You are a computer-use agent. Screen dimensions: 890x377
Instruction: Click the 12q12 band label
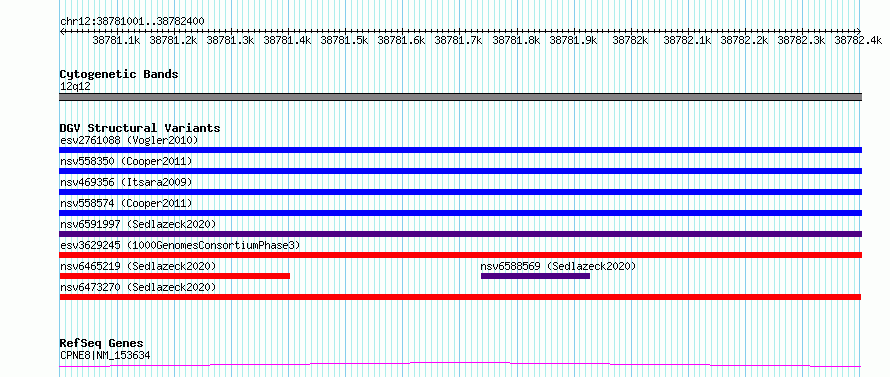[x=75, y=87]
